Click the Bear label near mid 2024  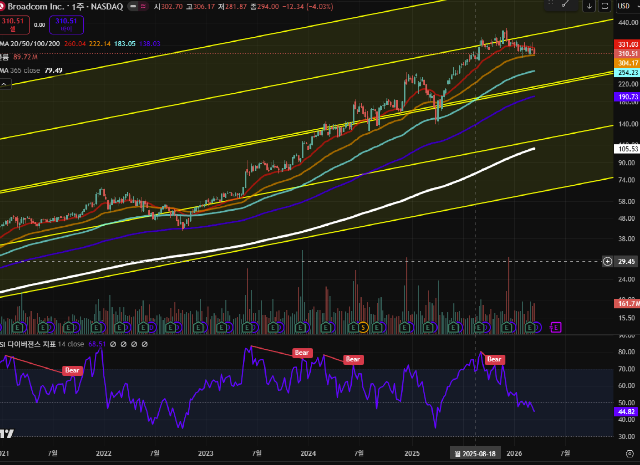353,359
